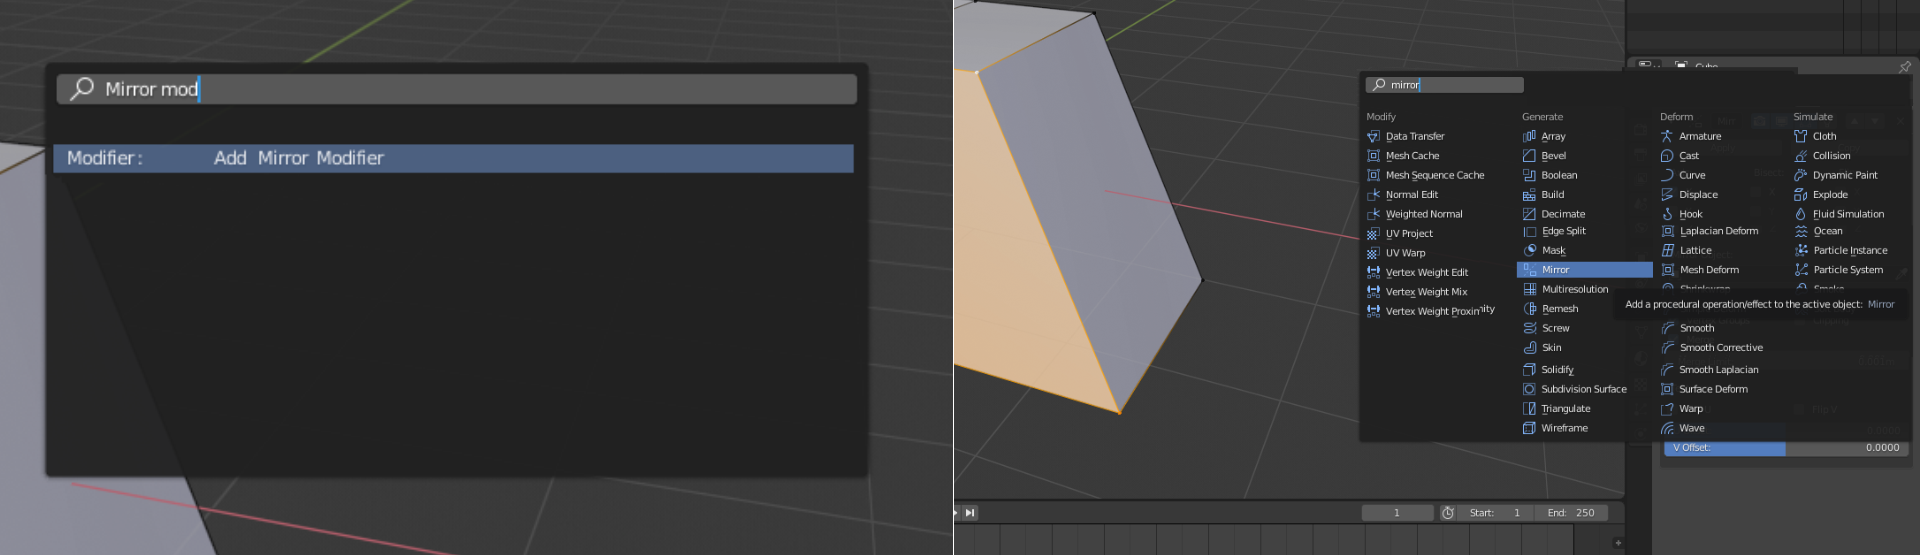This screenshot has height=555, width=1920.
Task: Choose the highlighted Mirror modifier
Action: [x=1585, y=270]
